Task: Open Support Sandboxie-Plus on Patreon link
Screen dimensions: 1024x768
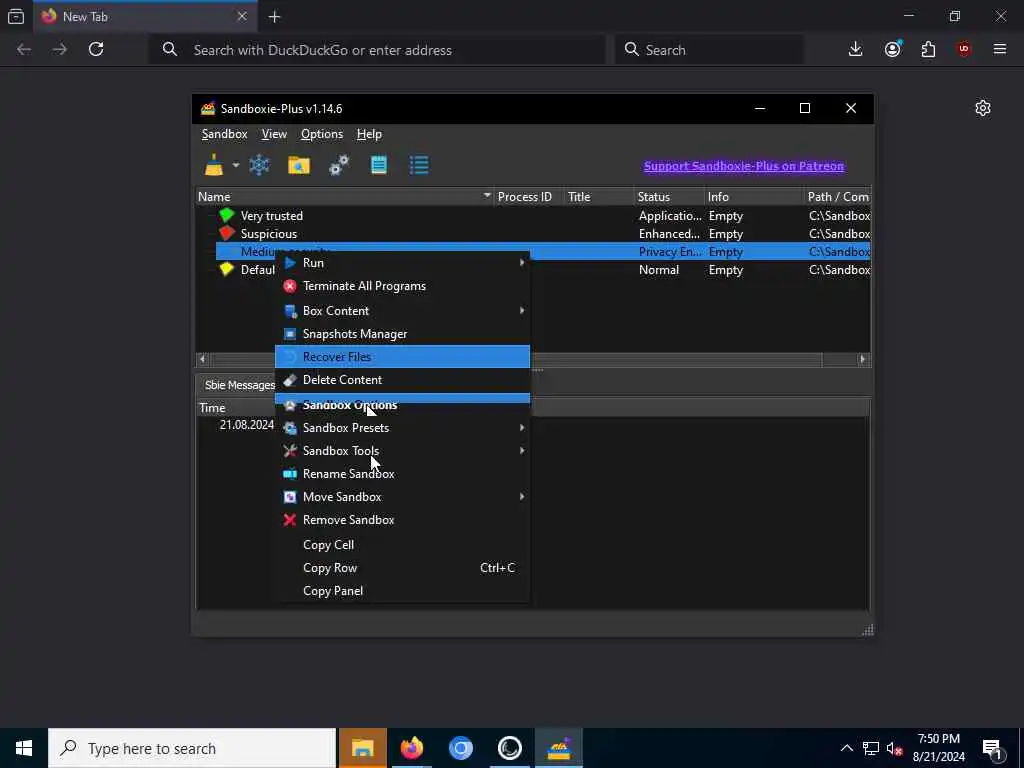Action: pyautogui.click(x=744, y=166)
